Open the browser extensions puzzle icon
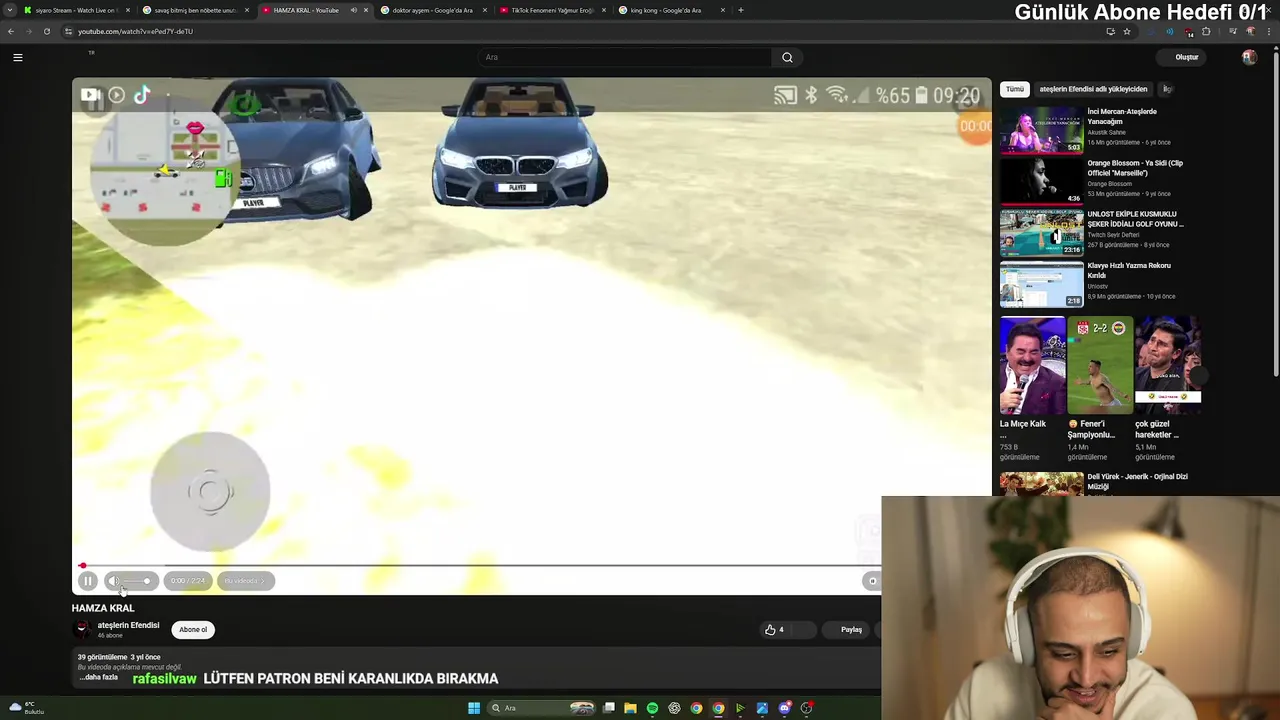 pos(1206,31)
